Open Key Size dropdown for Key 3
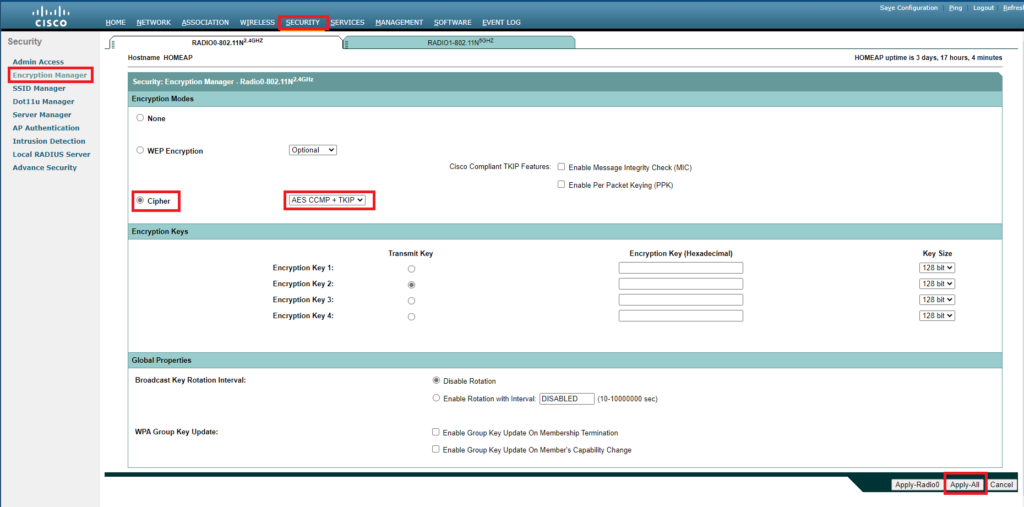Viewport: 1024px width, 507px height. [x=937, y=299]
